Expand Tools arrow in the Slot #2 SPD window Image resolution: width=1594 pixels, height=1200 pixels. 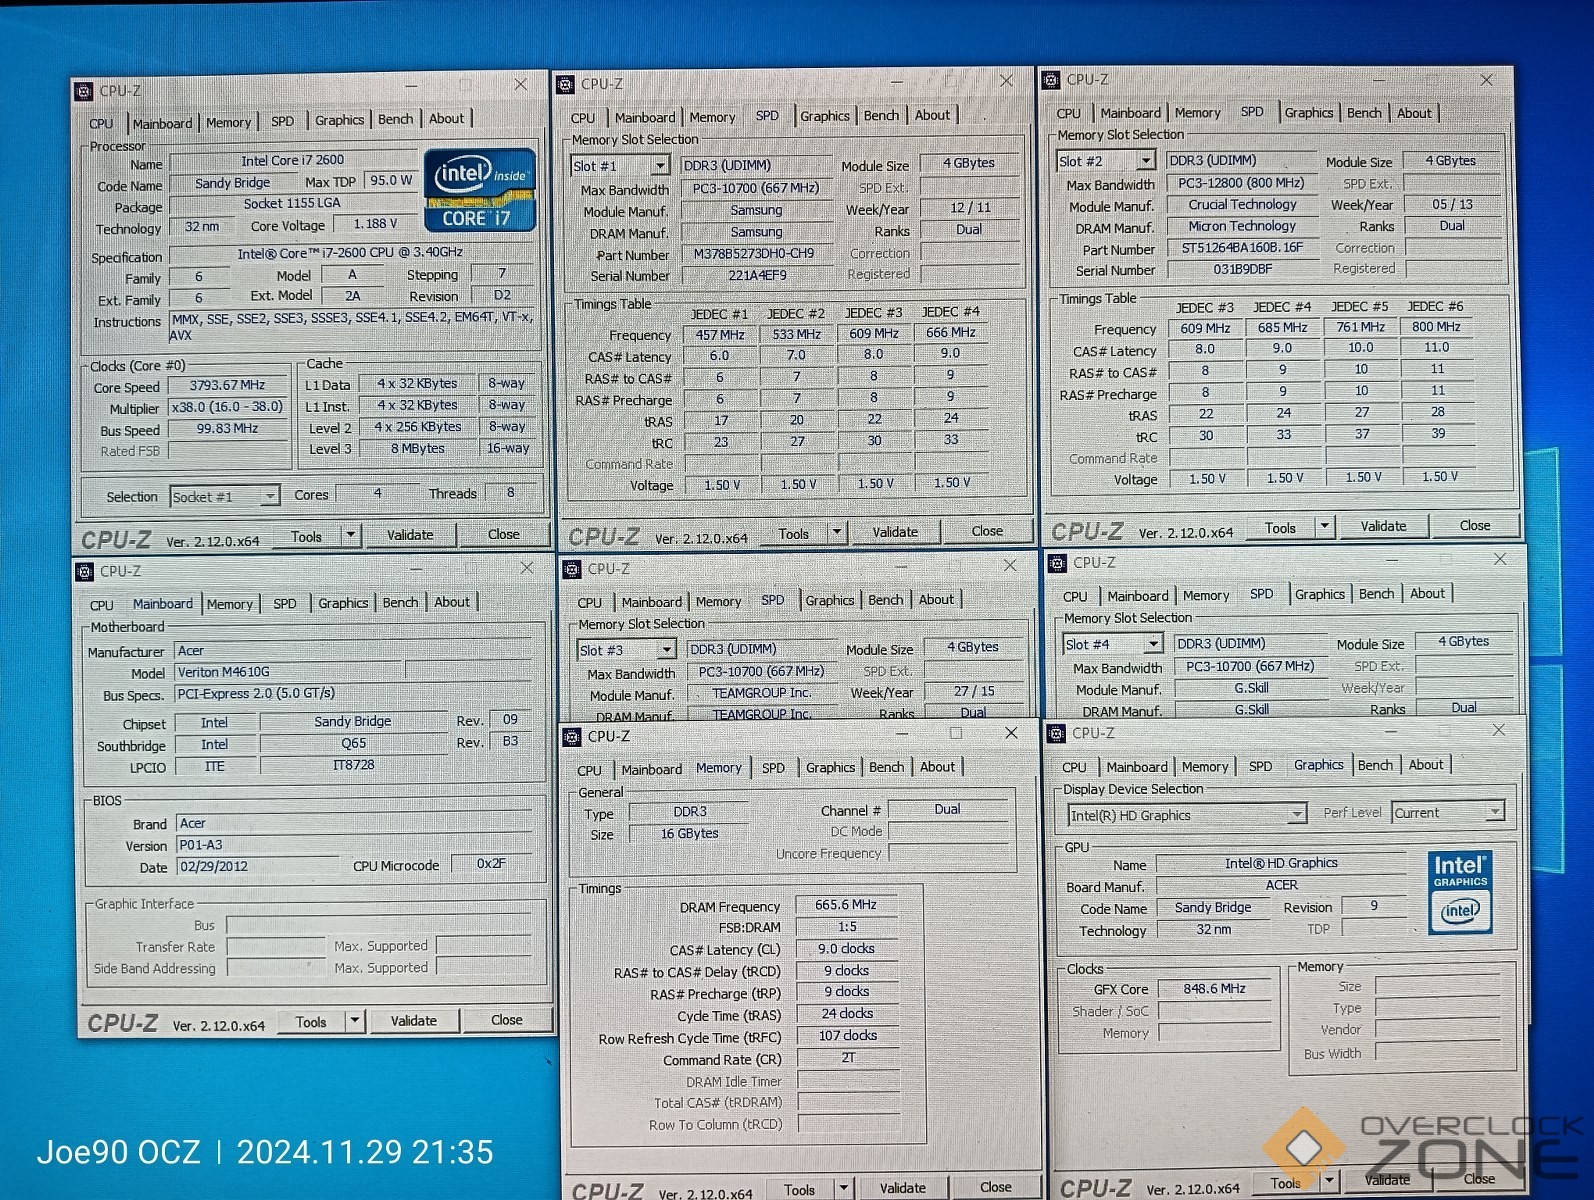[x=1324, y=527]
